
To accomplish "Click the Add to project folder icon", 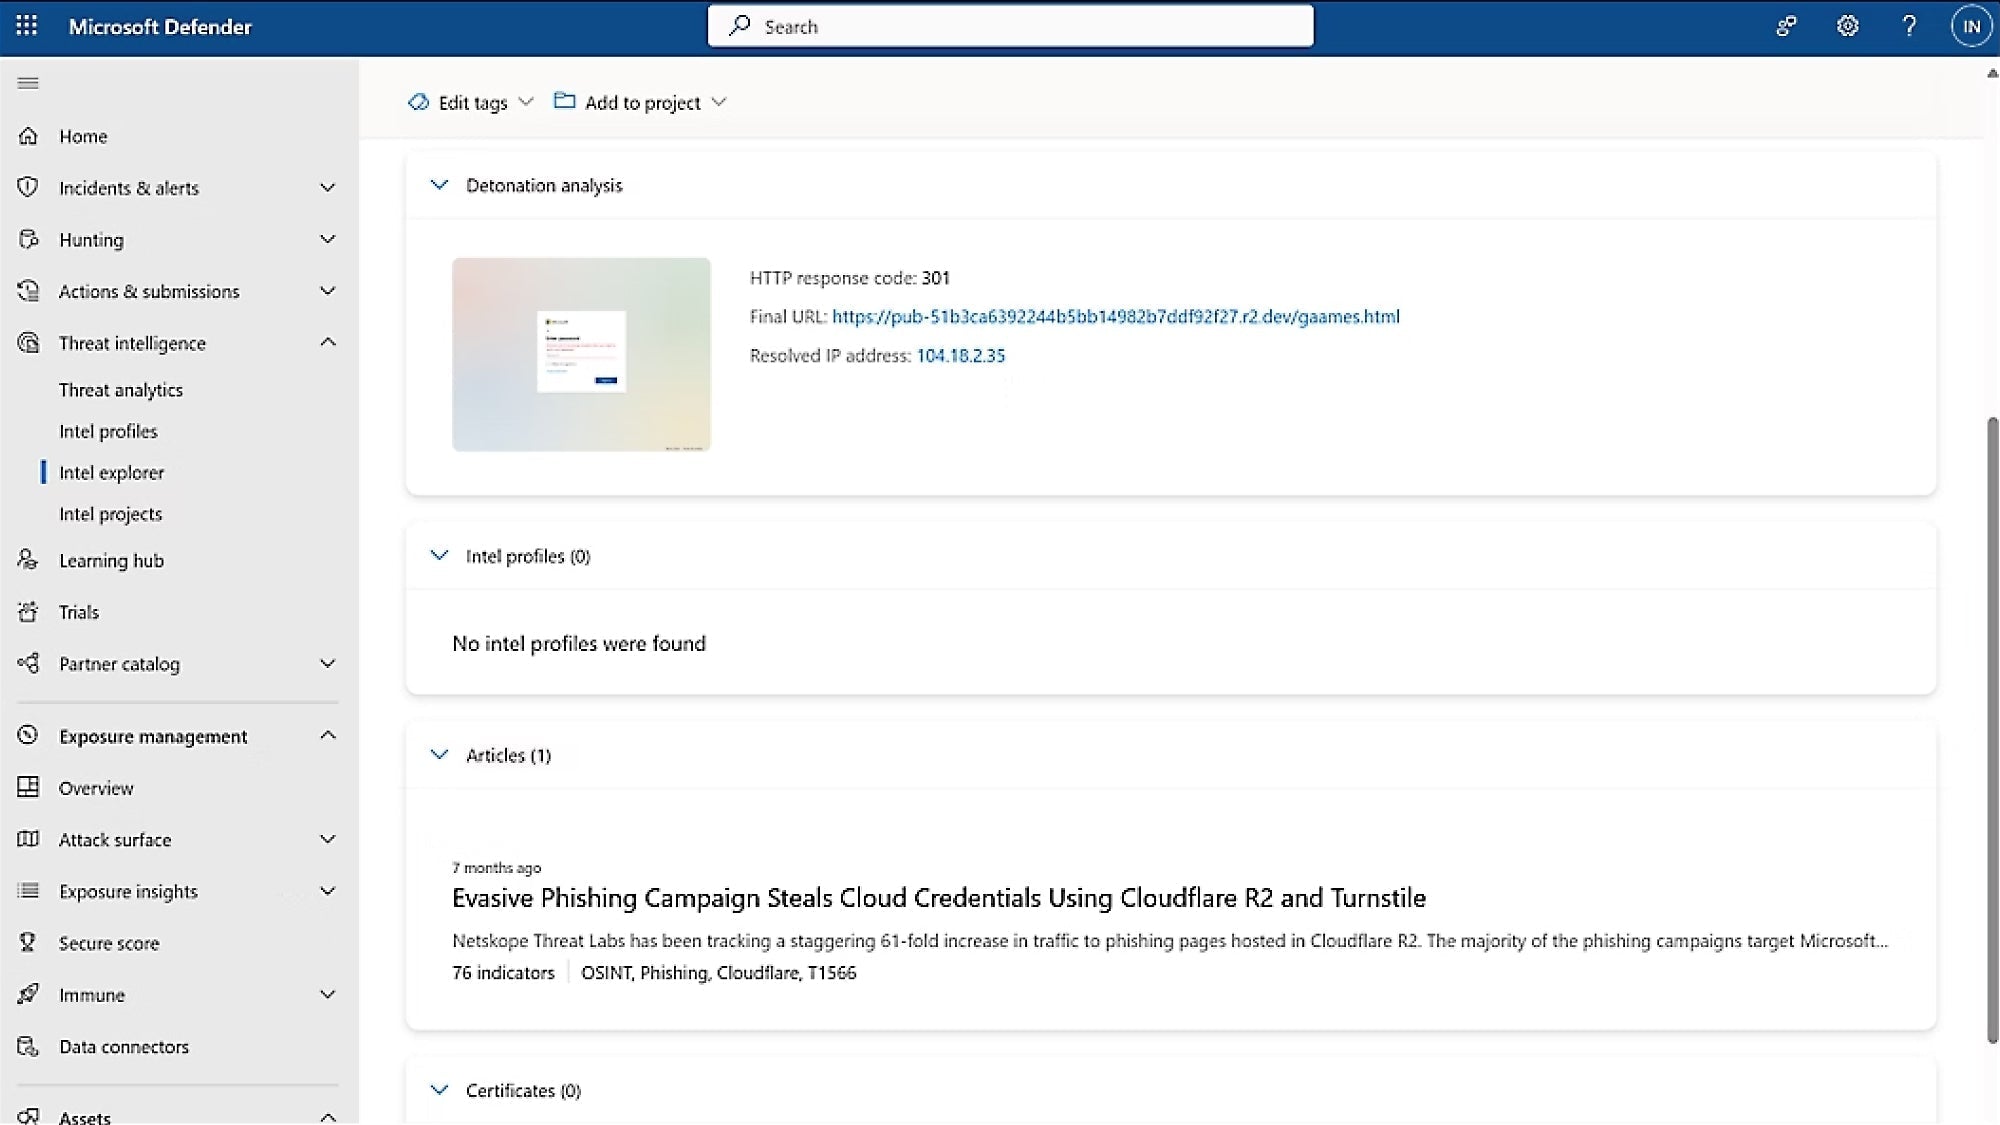I will click(565, 101).
